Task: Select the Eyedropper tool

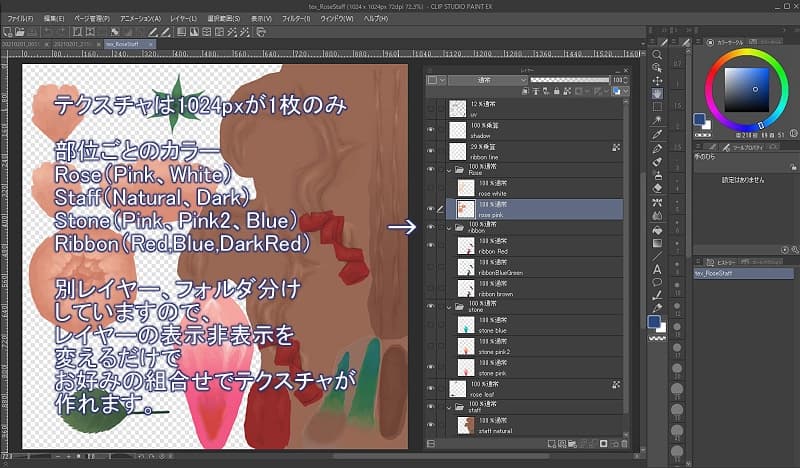Action: coord(657,134)
